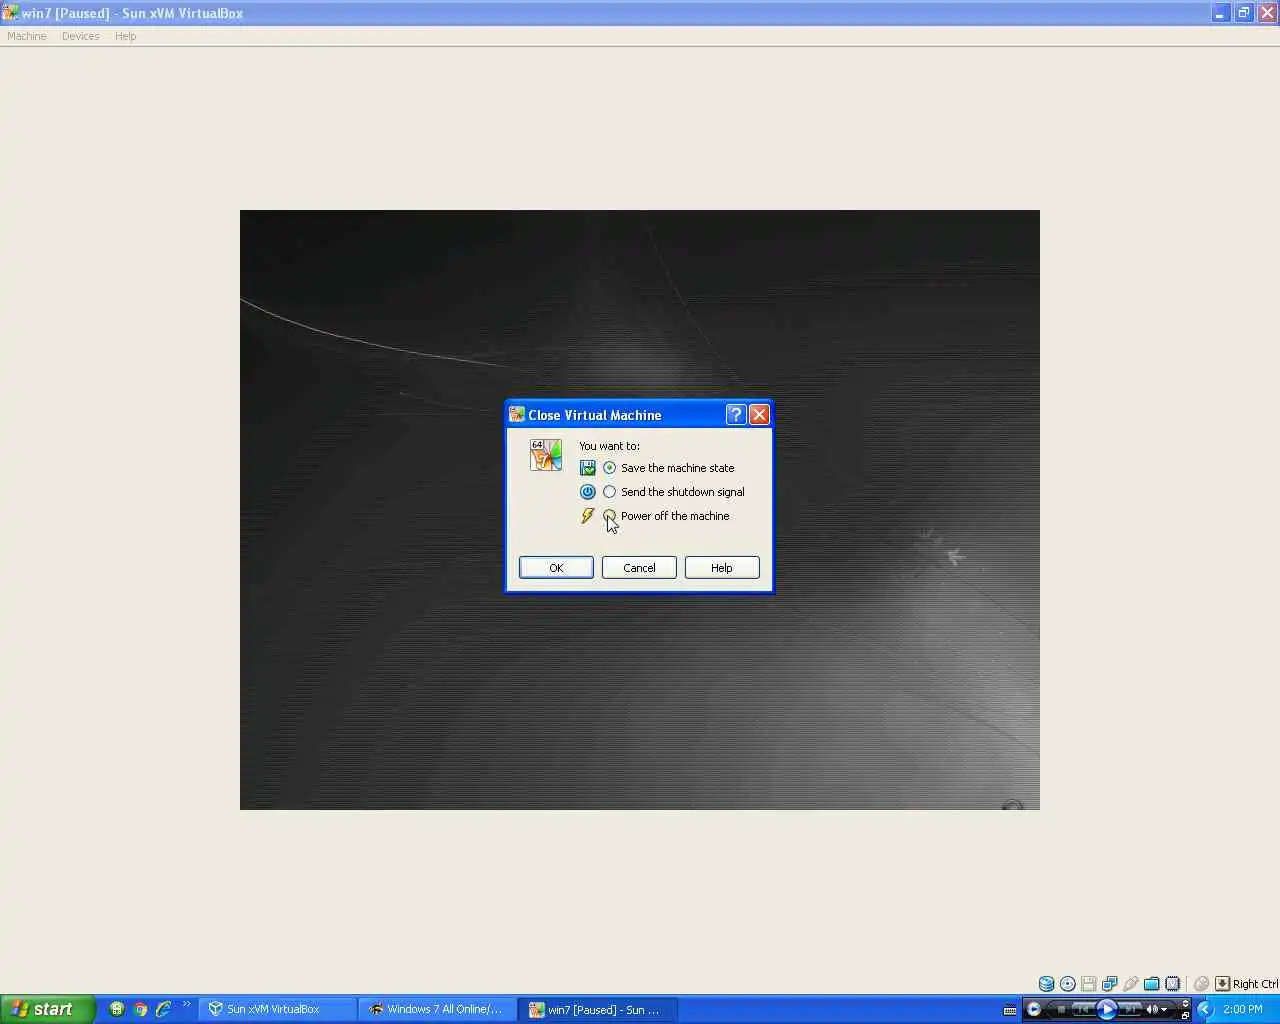1280x1024 pixels.
Task: Click the question mark help icon in dialog title
Action: (736, 414)
